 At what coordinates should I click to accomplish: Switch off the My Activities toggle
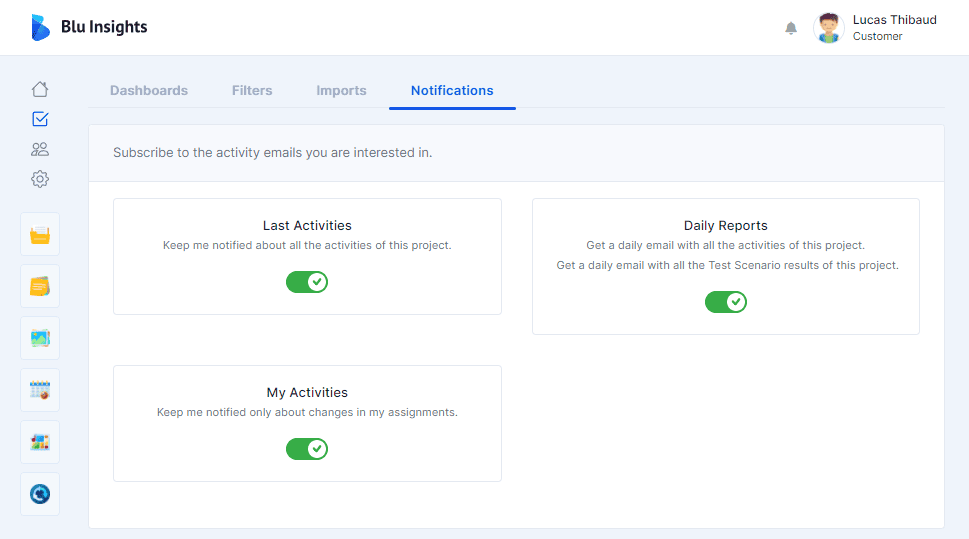307,449
